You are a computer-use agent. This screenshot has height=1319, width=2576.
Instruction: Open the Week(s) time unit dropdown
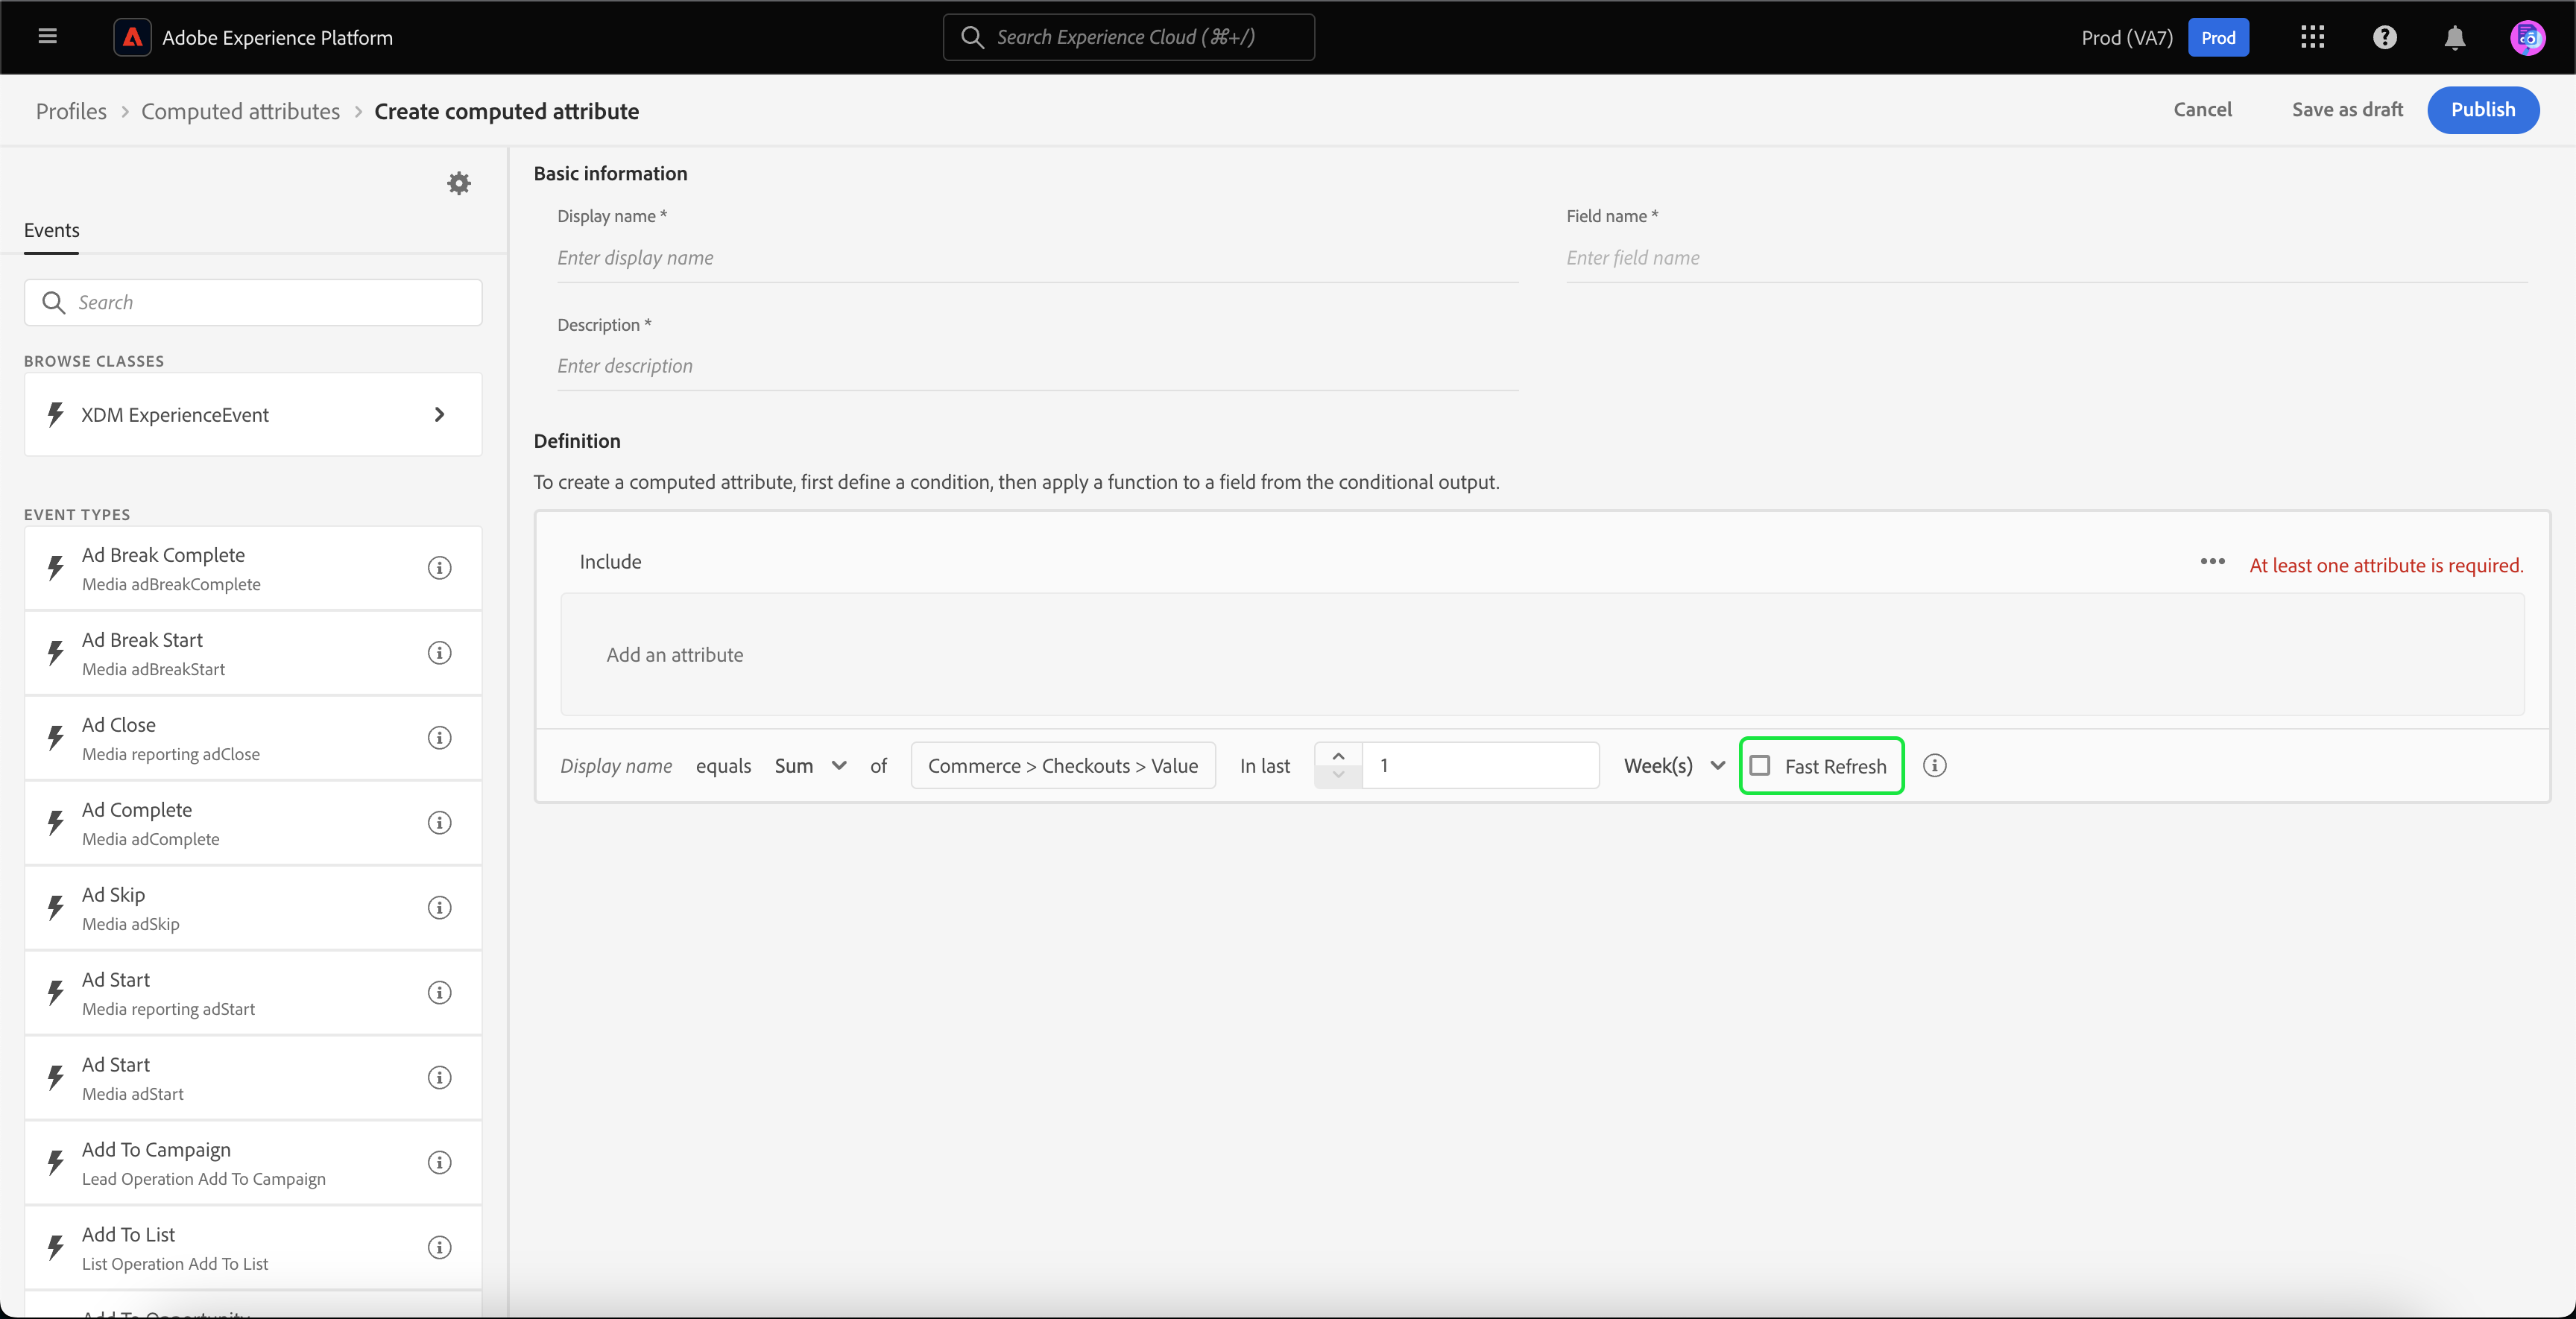1674,766
